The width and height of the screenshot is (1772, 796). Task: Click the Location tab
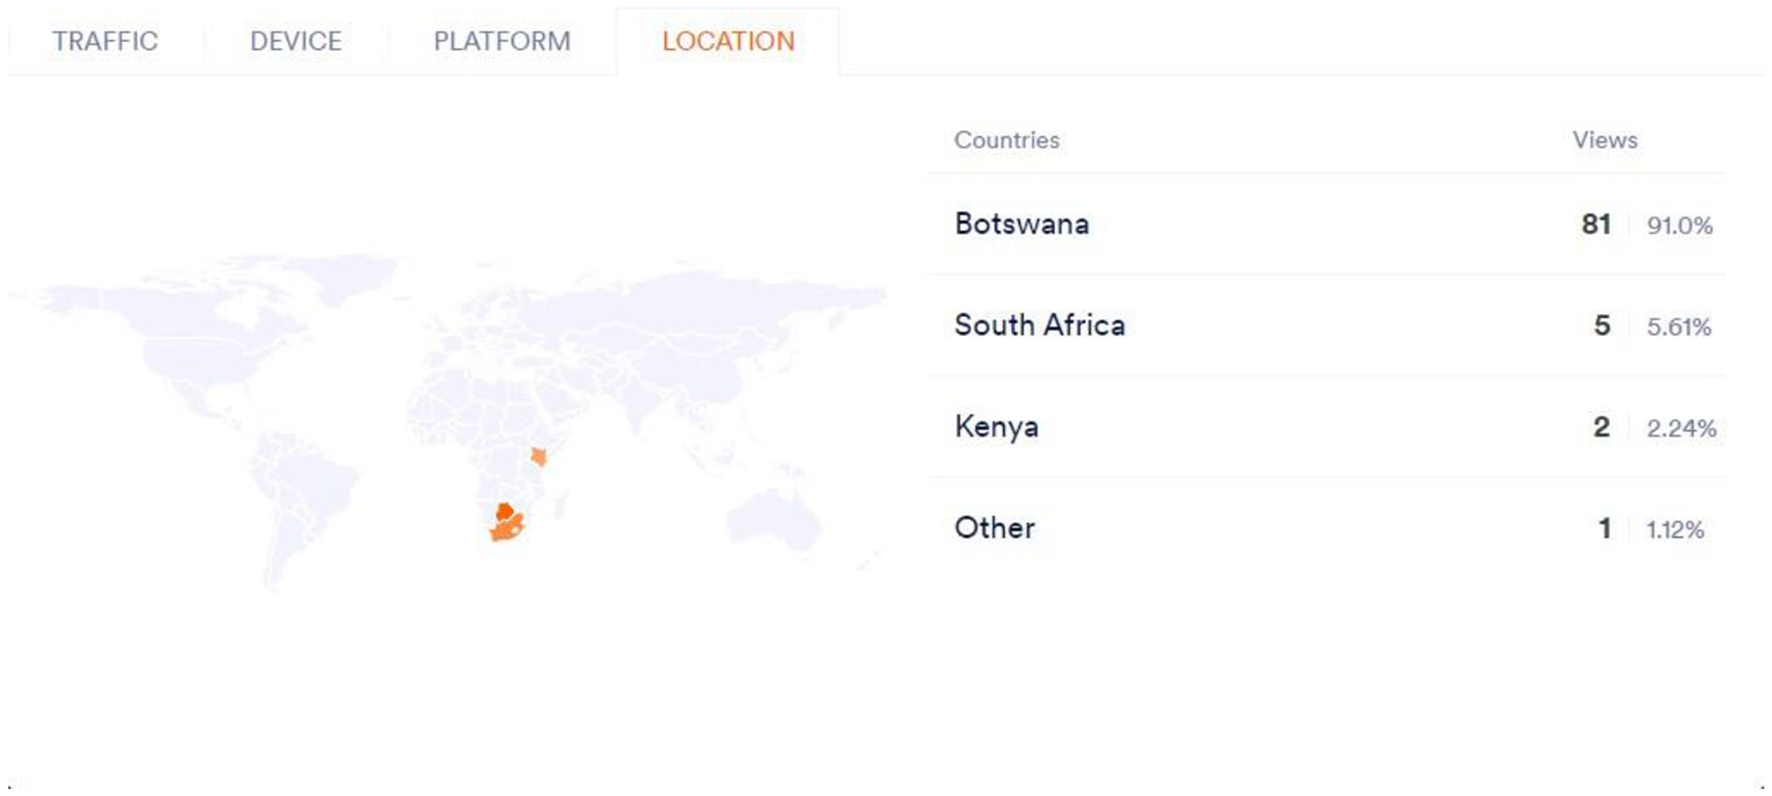tap(728, 41)
